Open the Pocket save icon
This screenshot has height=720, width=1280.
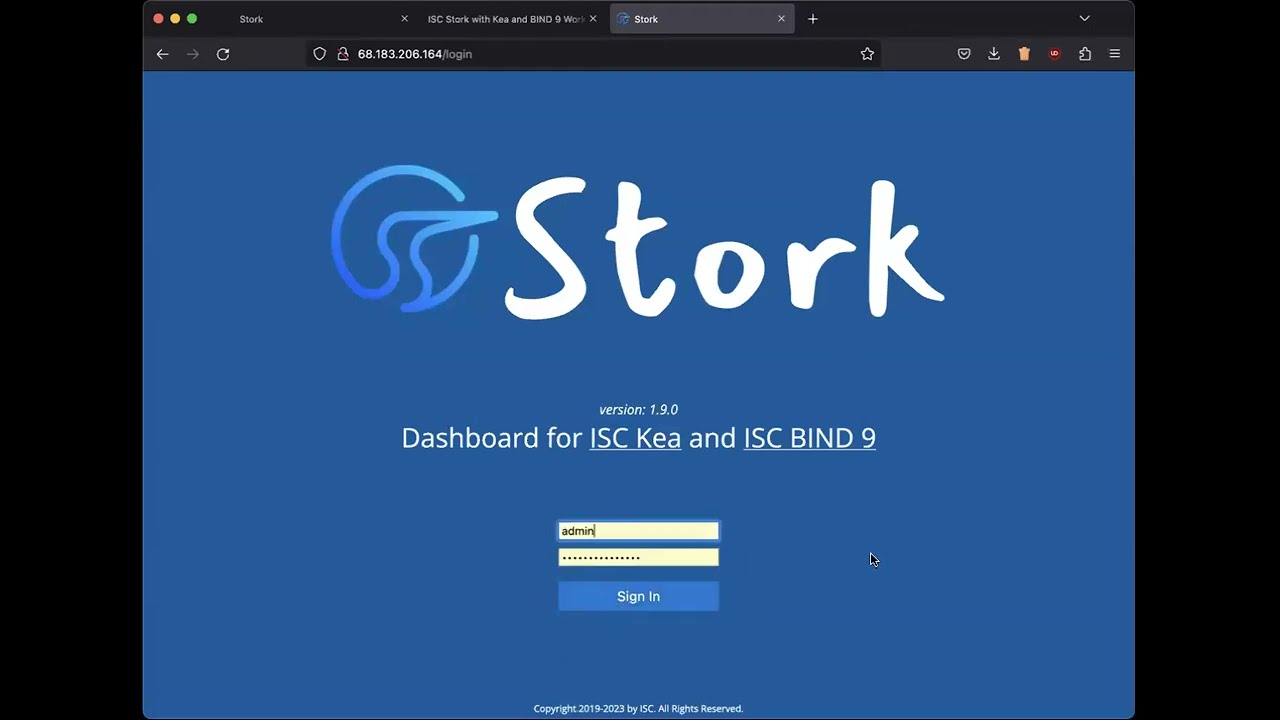point(964,54)
